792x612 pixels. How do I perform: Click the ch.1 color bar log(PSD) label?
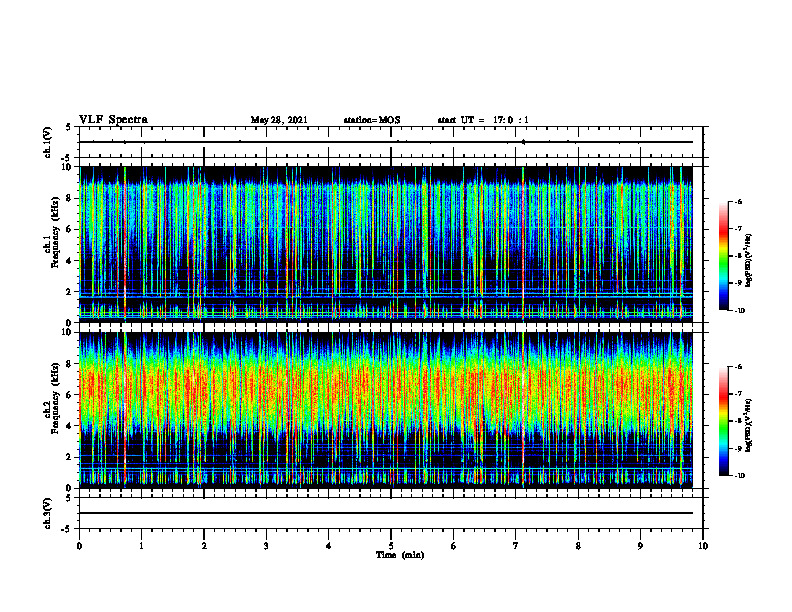coord(750,261)
